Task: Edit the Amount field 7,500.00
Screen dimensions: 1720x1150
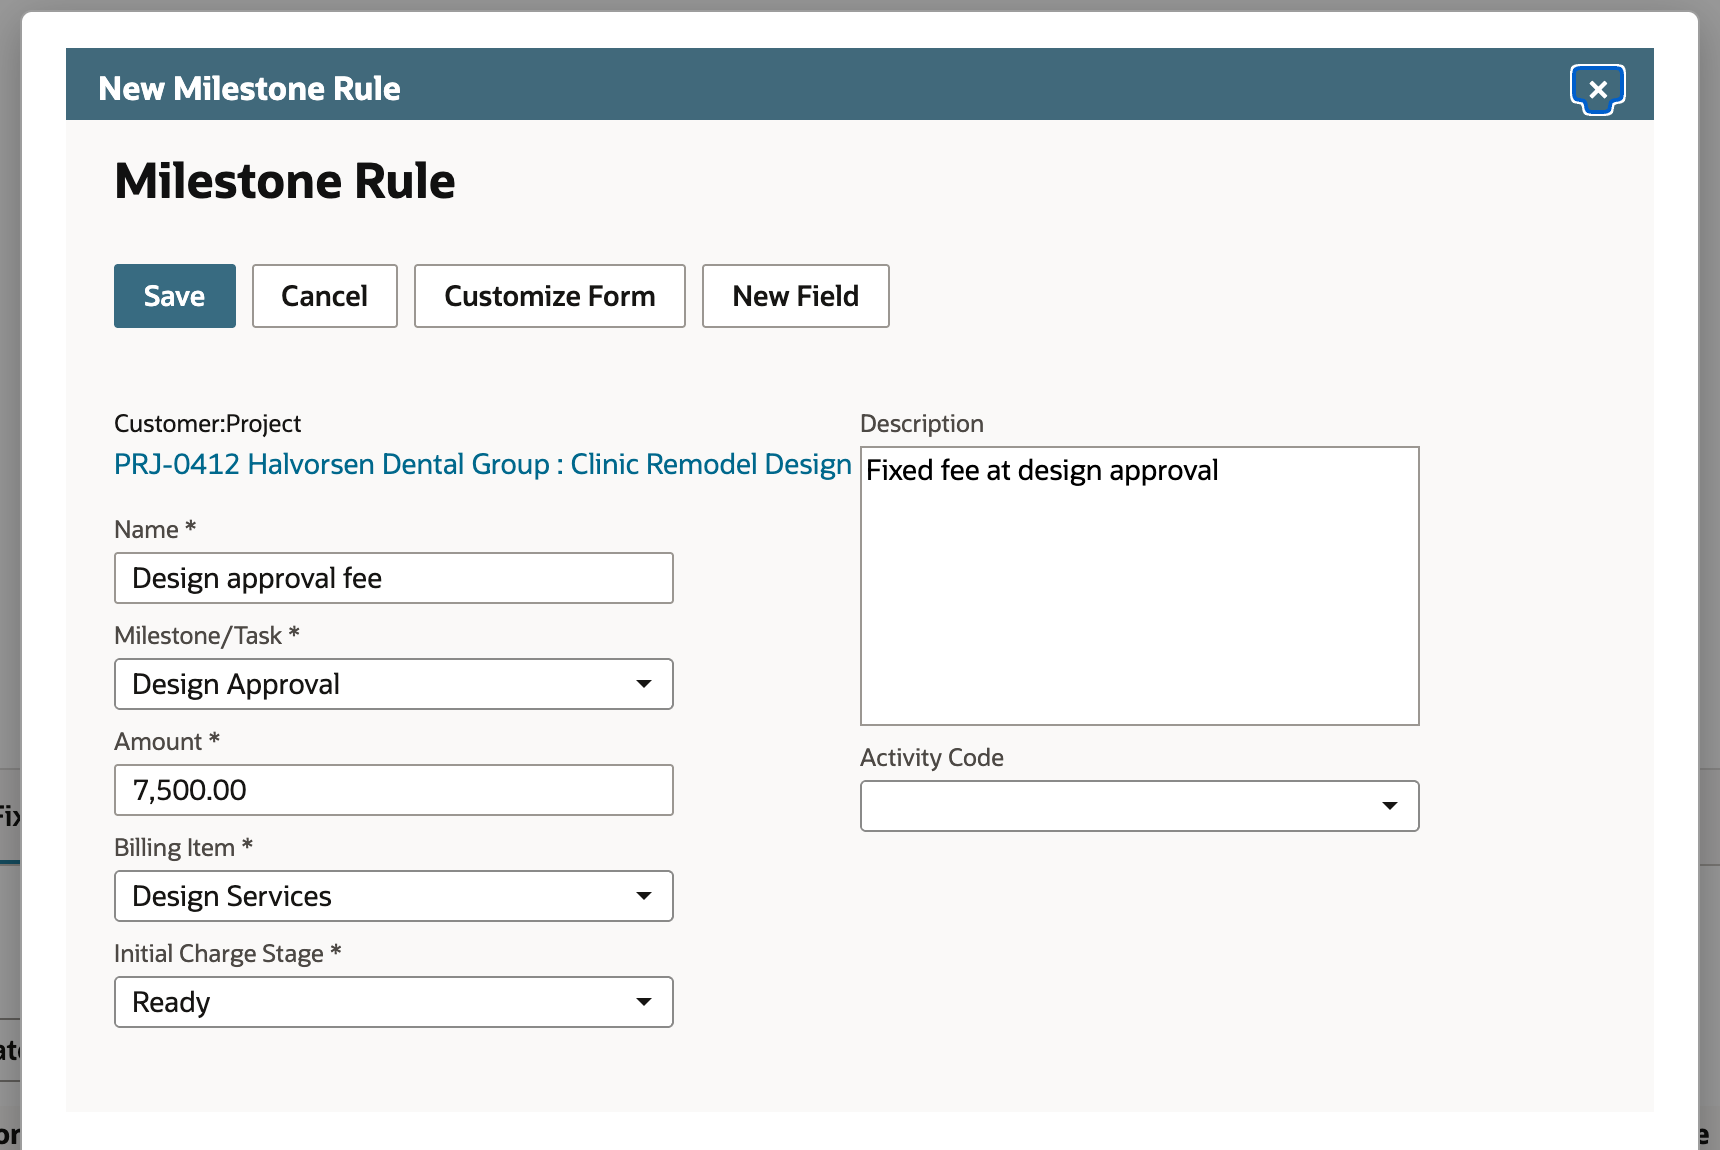Action: point(394,790)
